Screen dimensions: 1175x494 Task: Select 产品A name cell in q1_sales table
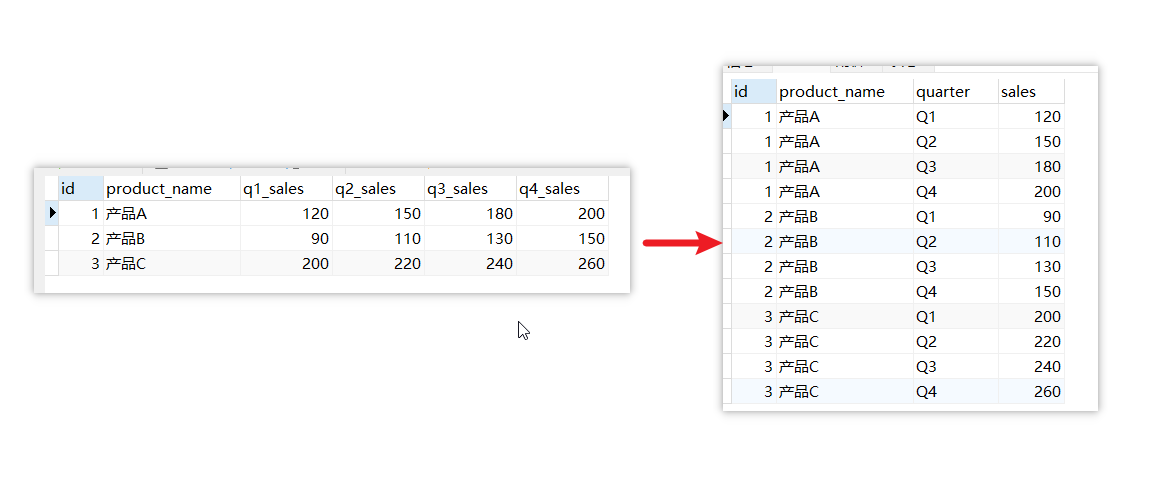pyautogui.click(x=172, y=214)
